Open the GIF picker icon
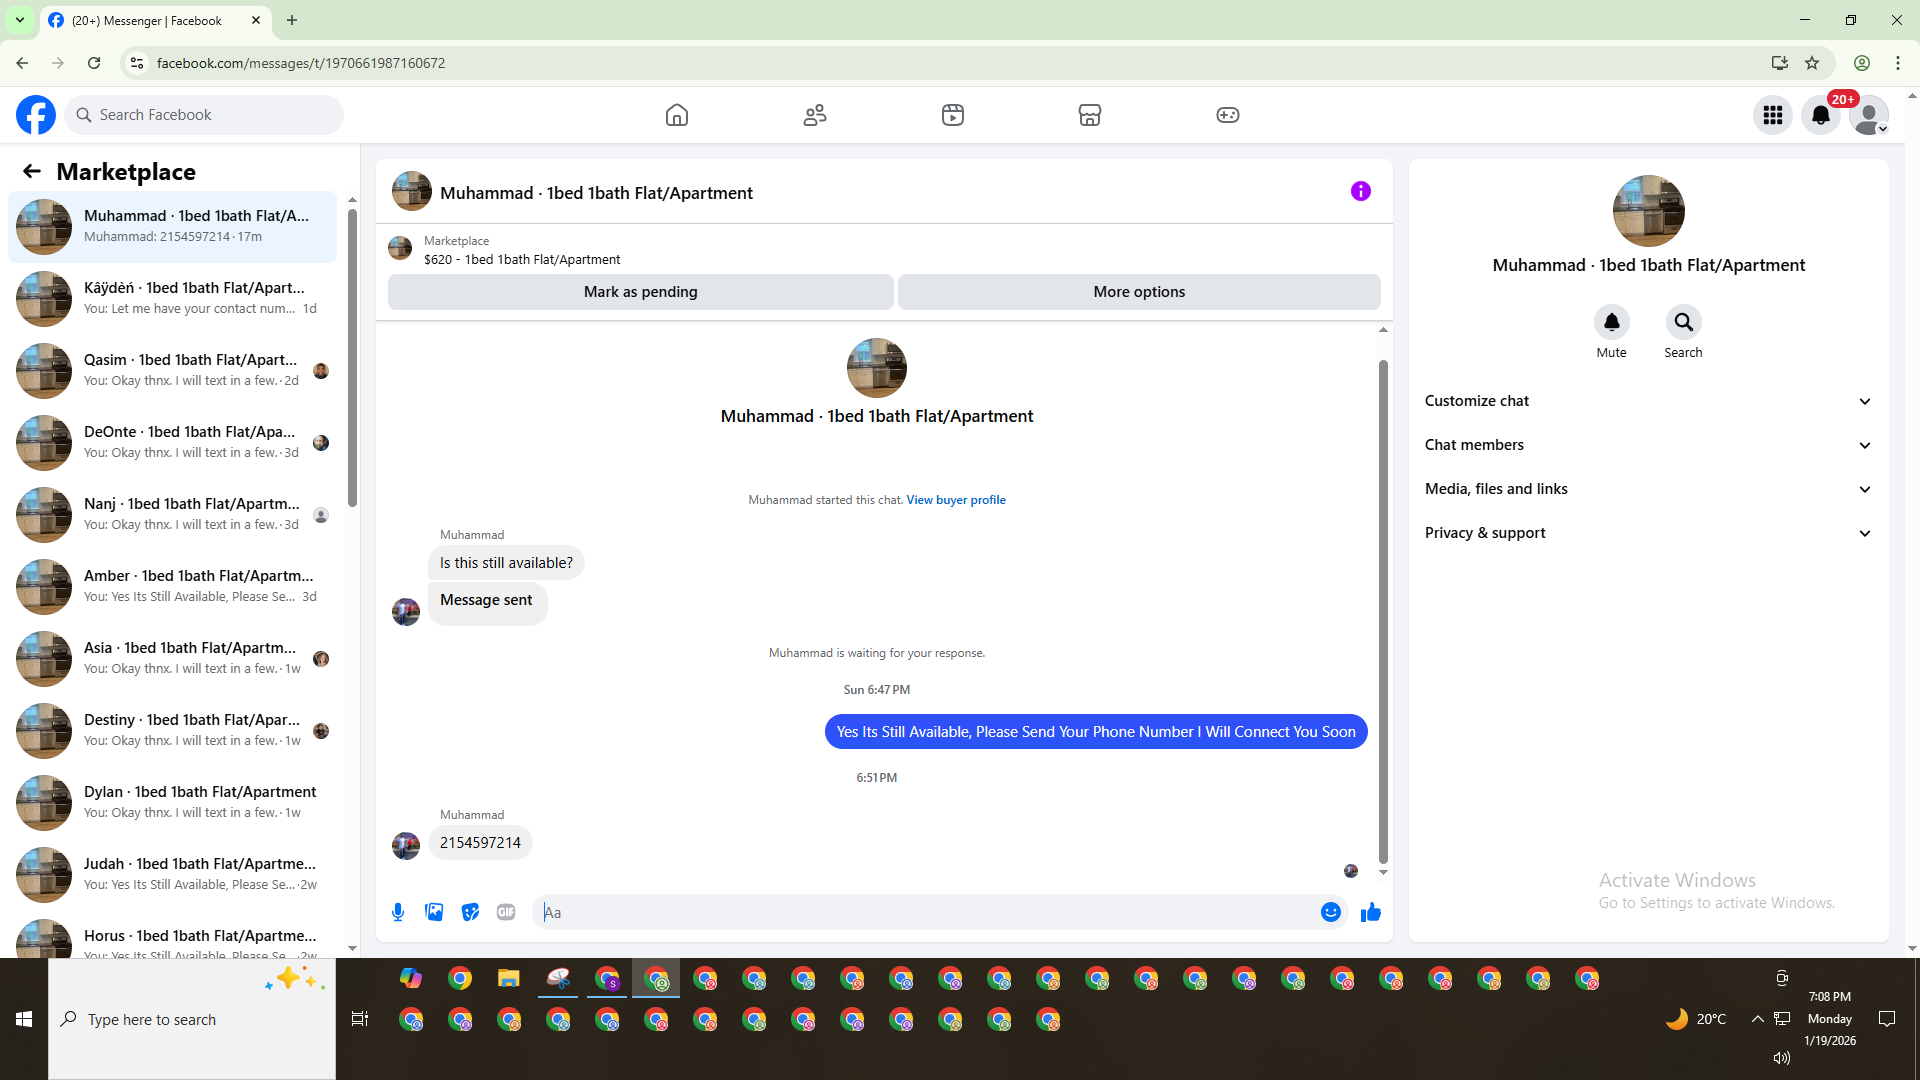 [506, 912]
